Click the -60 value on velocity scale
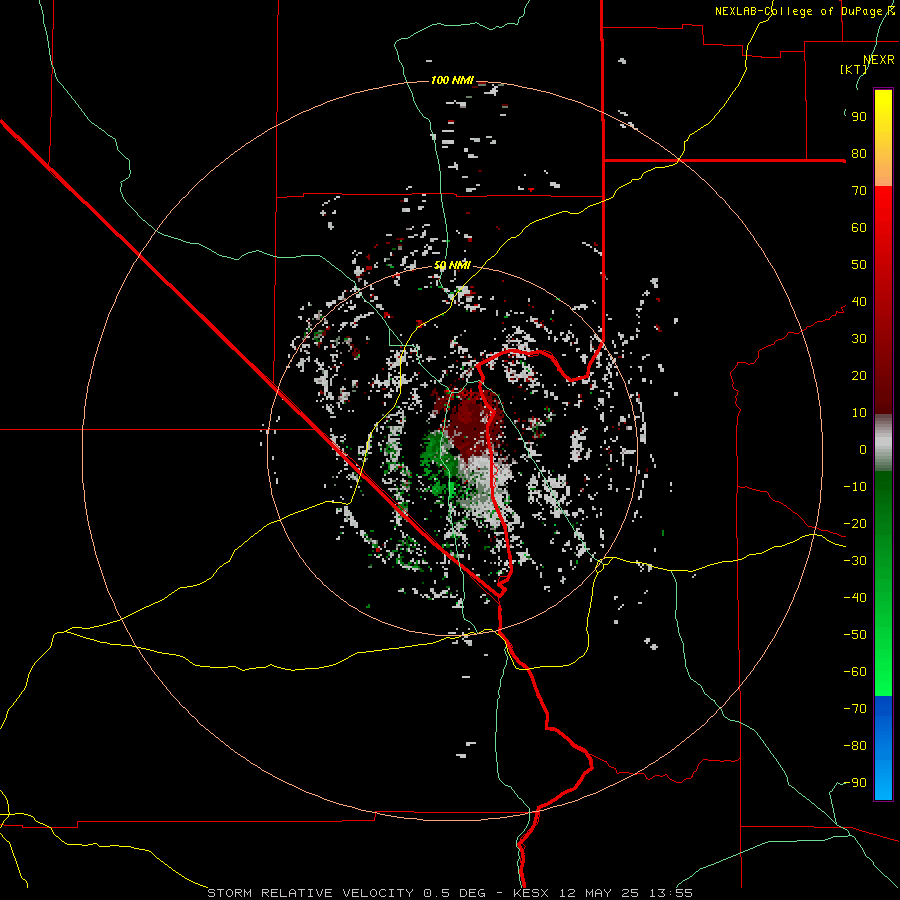 point(855,672)
